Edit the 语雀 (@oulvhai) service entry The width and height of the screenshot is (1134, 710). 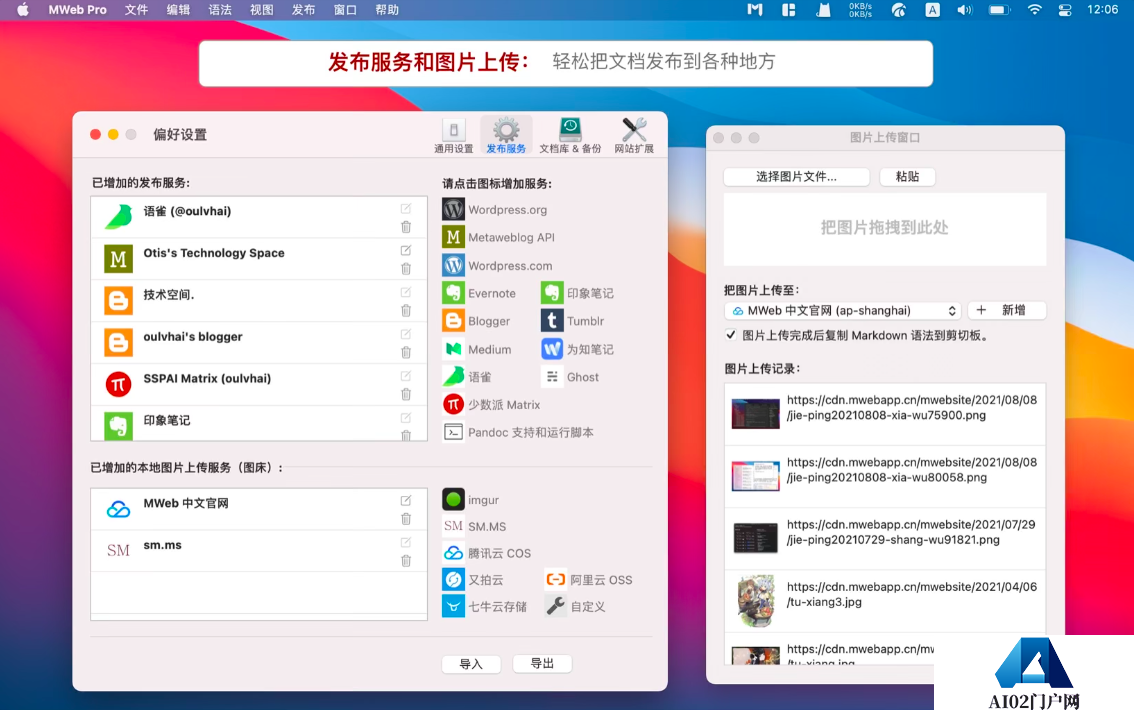[x=406, y=208]
